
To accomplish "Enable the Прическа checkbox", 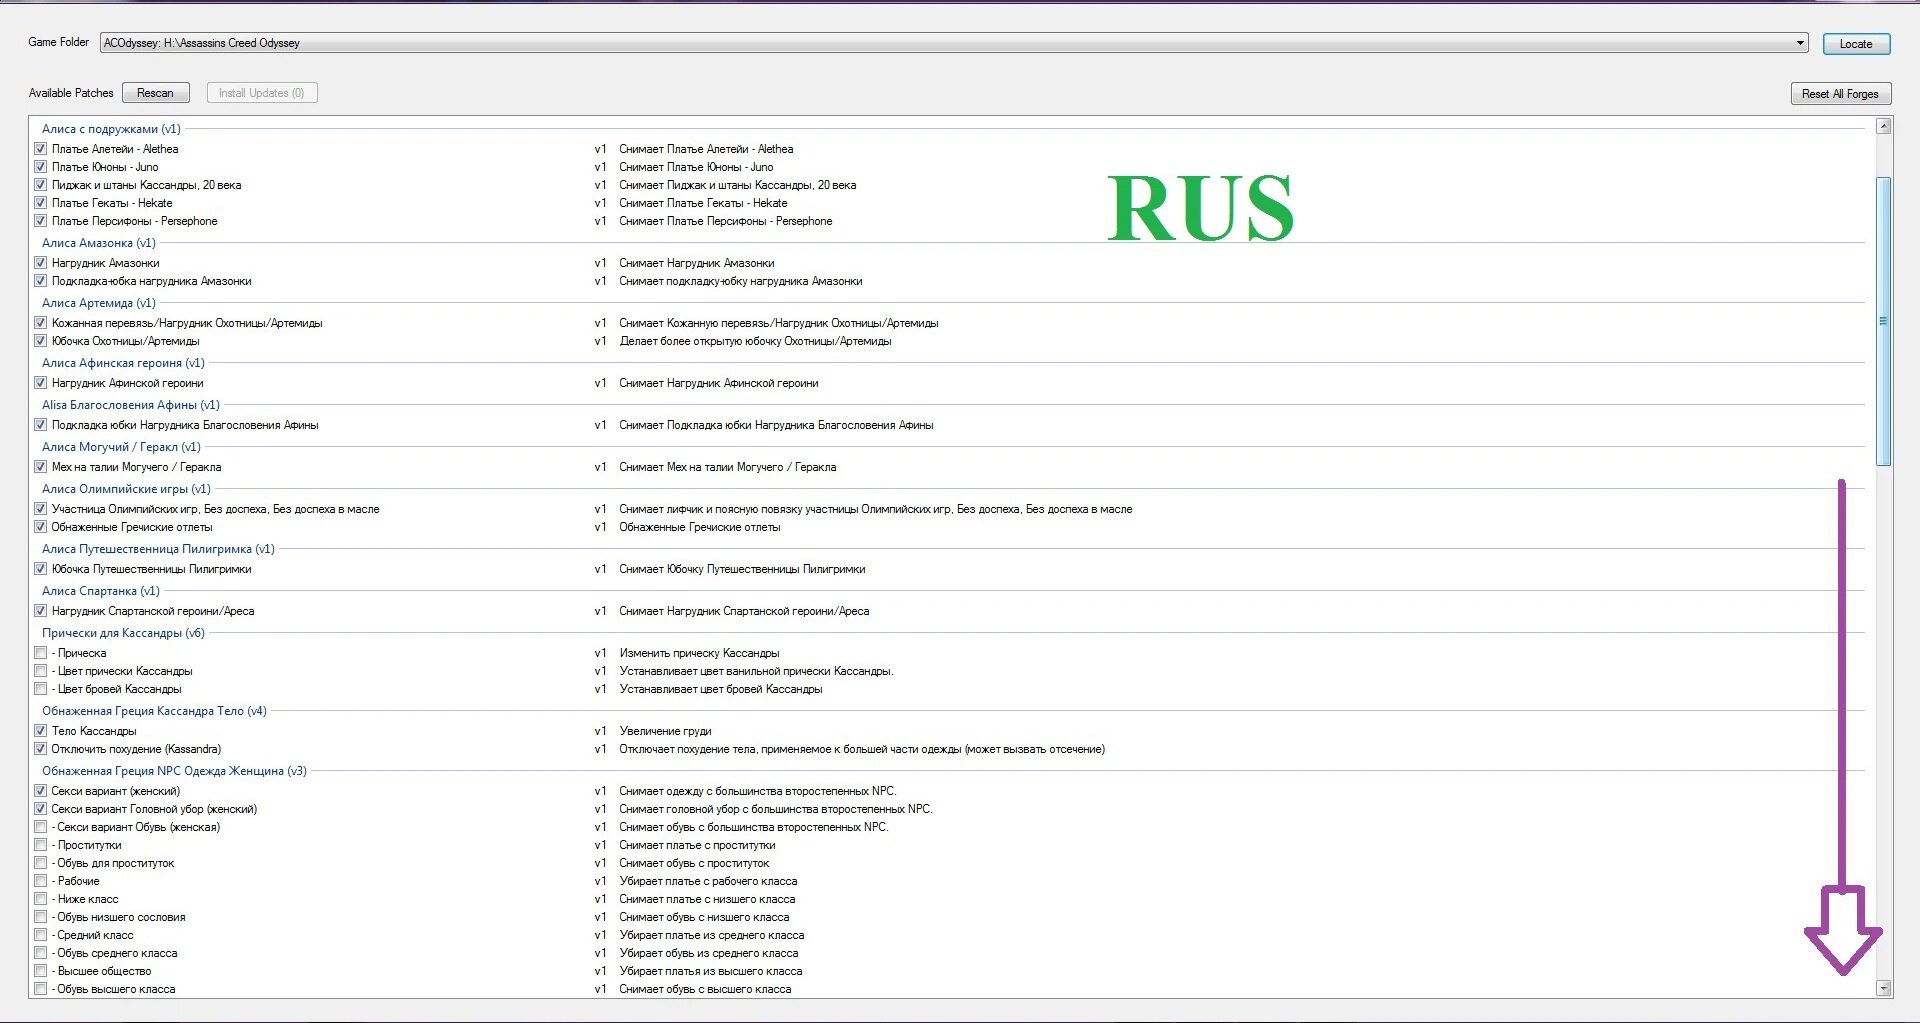I will pos(41,653).
